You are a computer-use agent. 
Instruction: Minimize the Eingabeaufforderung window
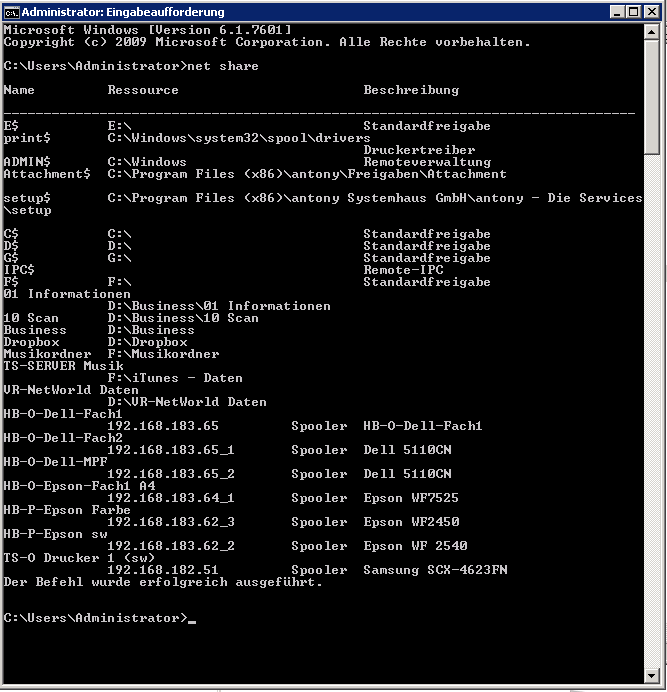click(617, 12)
